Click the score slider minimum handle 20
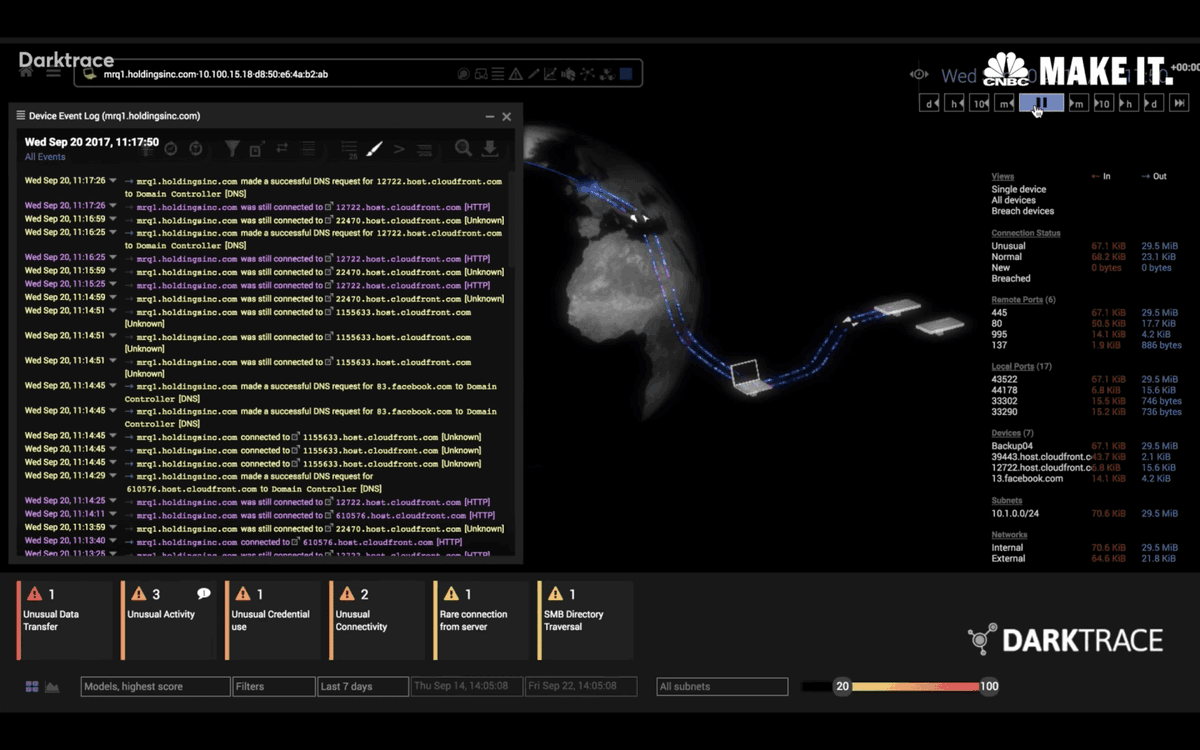 (x=843, y=686)
